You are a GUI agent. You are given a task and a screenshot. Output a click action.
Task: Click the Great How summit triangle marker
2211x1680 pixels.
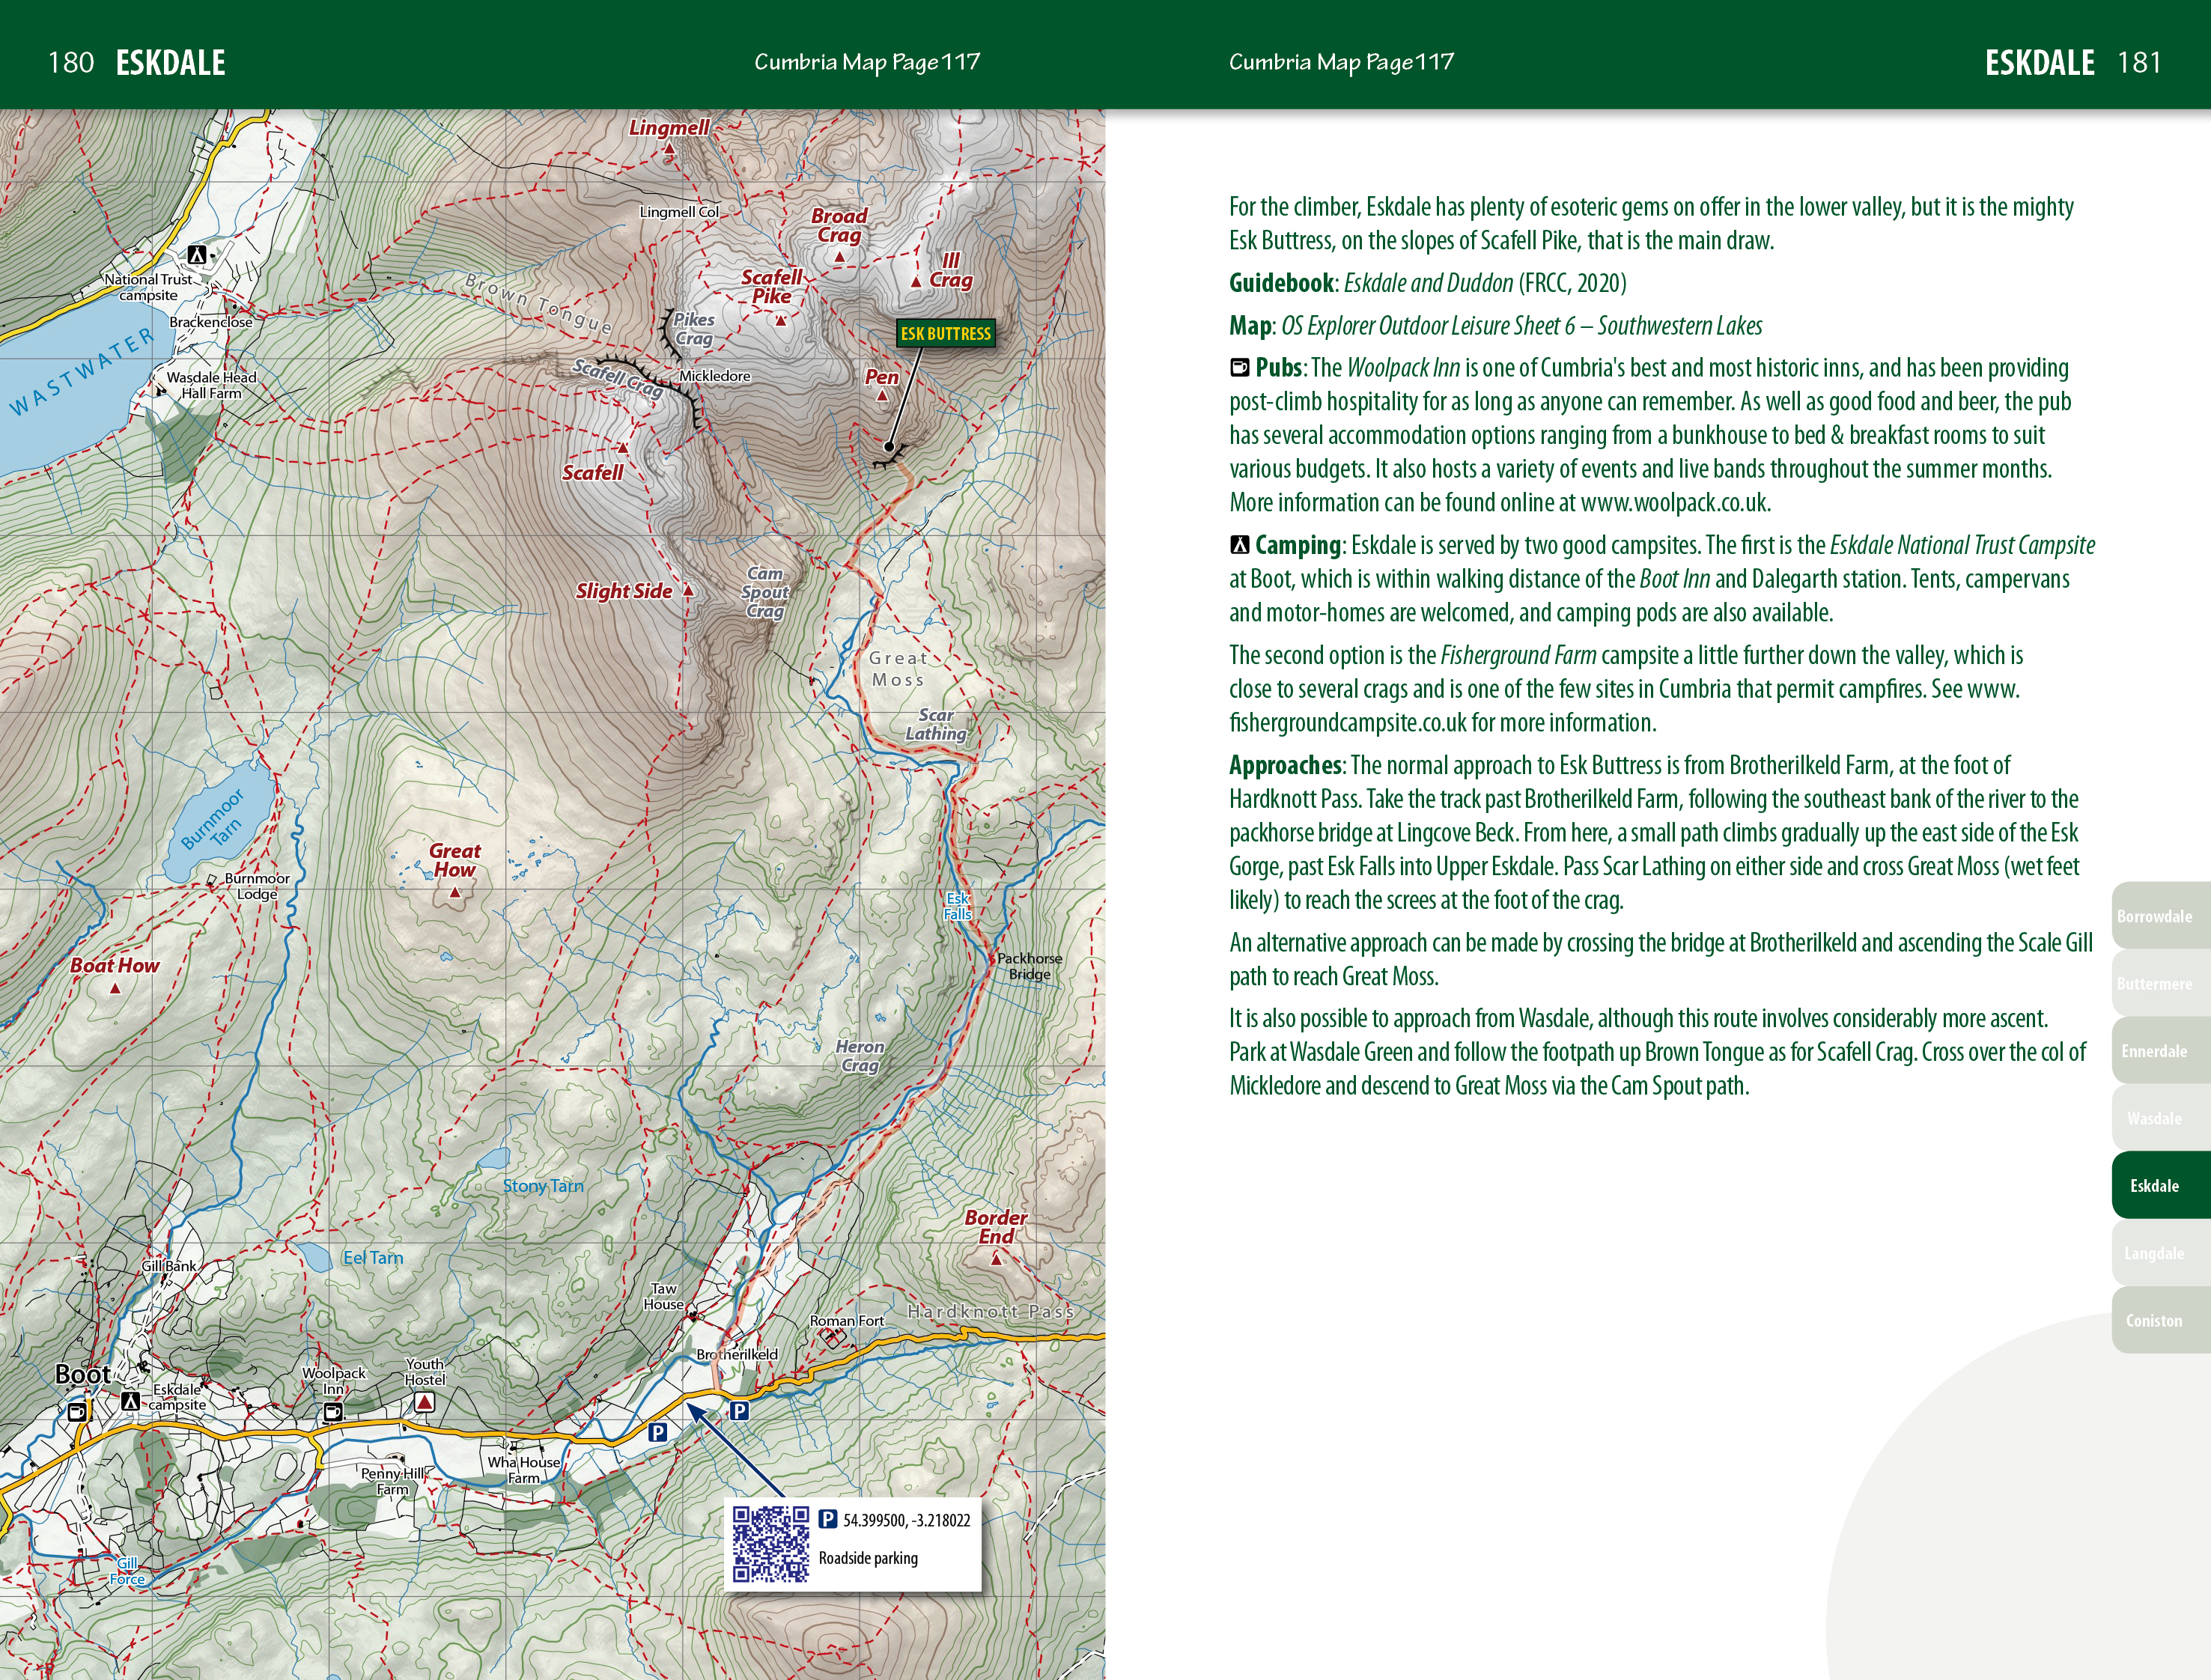click(x=455, y=893)
